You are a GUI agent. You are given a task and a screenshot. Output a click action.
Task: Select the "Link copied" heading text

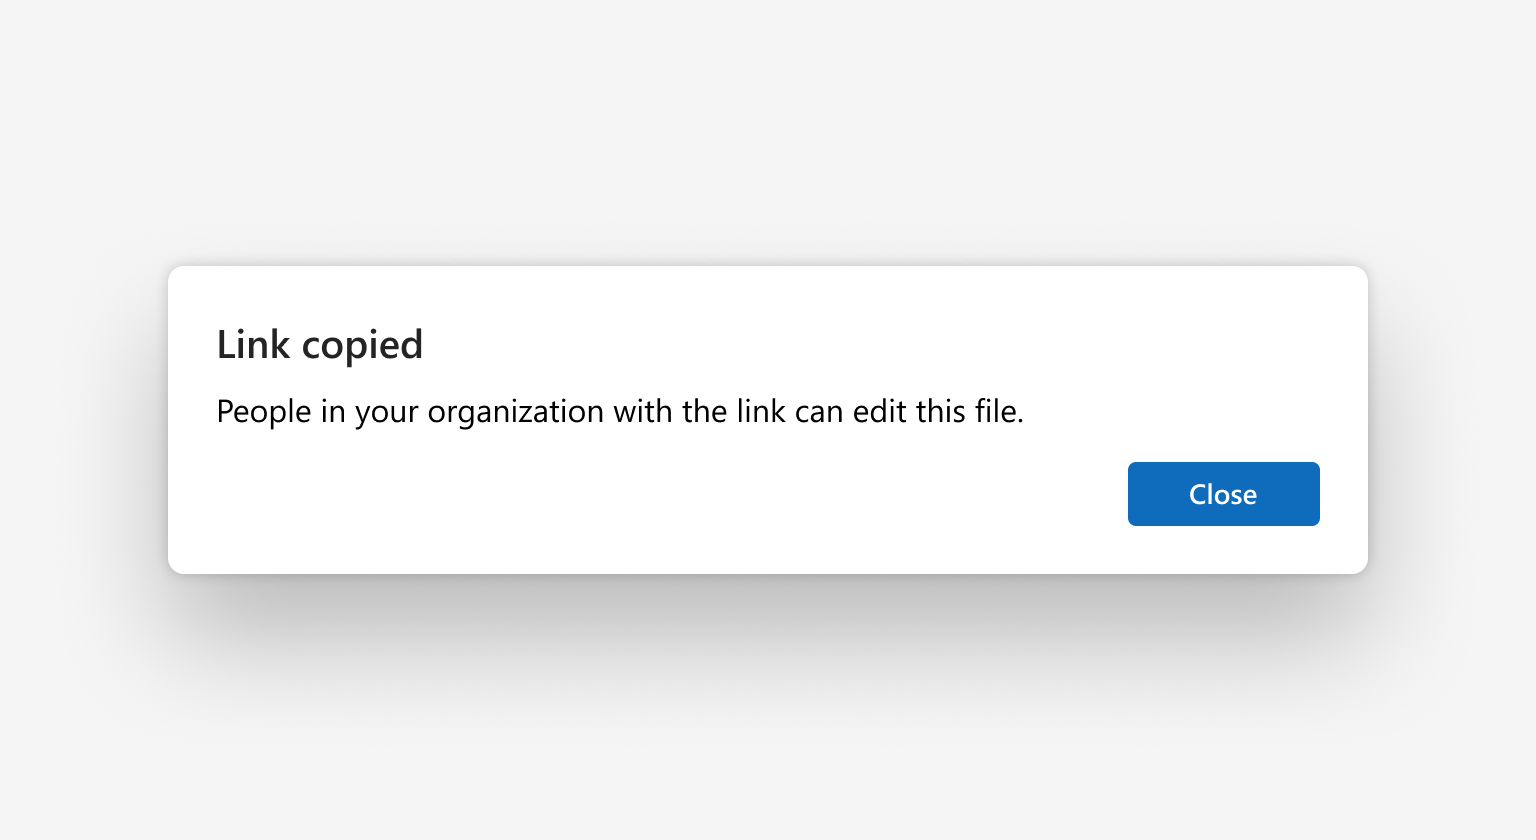click(x=320, y=345)
